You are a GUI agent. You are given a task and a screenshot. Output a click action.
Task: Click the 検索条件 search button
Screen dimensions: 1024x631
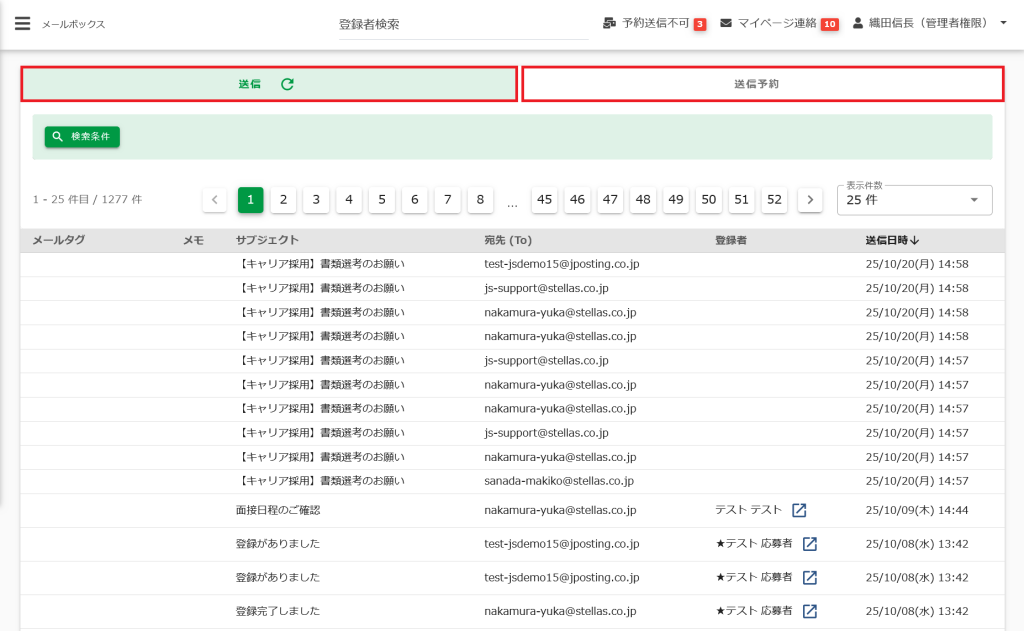[82, 137]
